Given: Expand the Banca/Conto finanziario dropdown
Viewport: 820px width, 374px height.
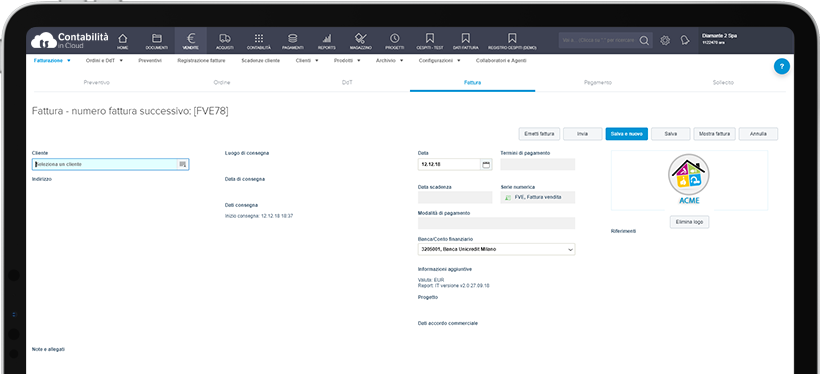Looking at the screenshot, I should point(496,250).
